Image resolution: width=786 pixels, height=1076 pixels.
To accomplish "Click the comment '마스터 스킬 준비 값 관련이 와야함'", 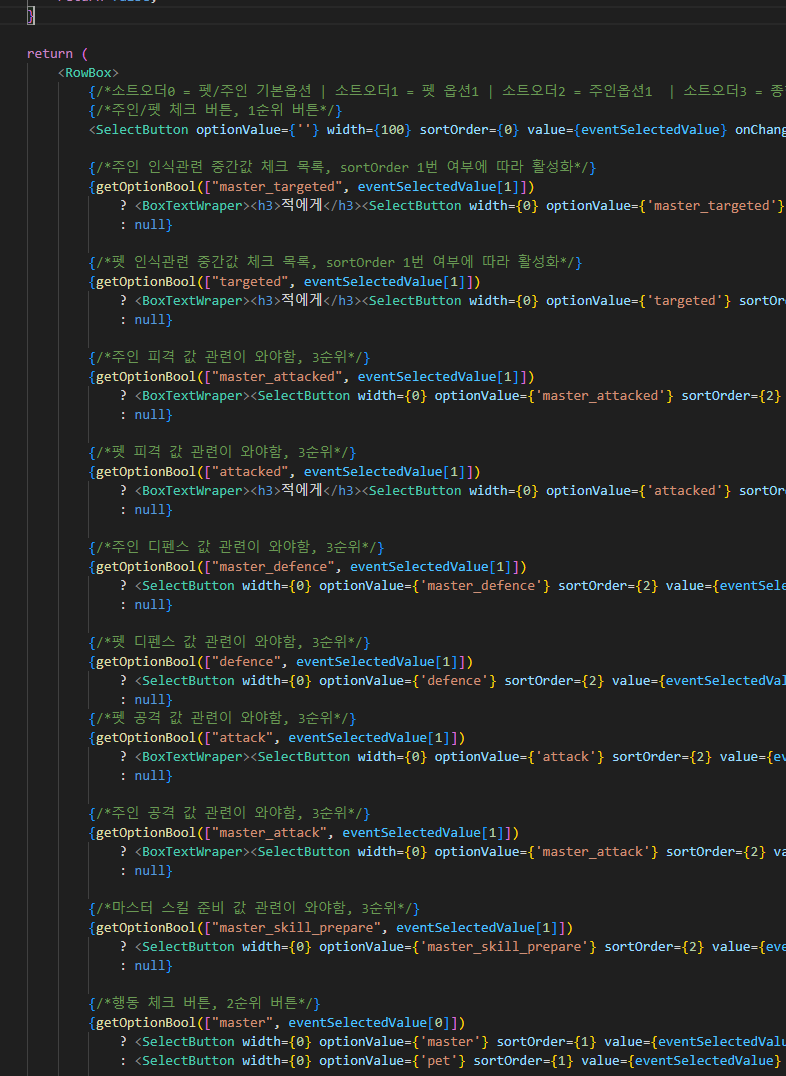I will coord(254,909).
